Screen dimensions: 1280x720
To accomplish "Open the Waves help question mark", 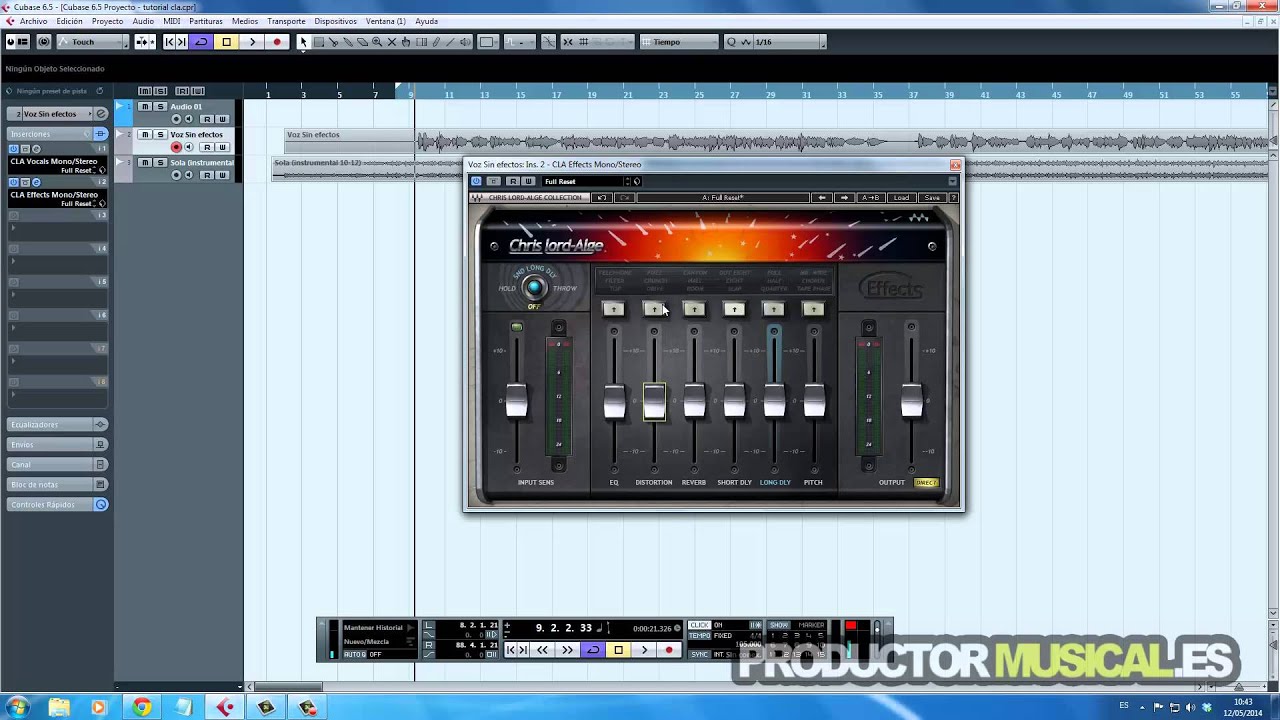I will click(x=952, y=197).
